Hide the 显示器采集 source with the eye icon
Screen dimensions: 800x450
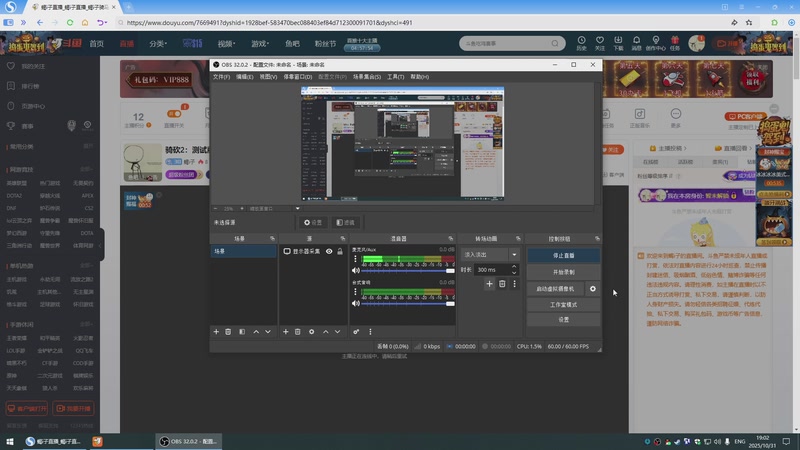329,252
